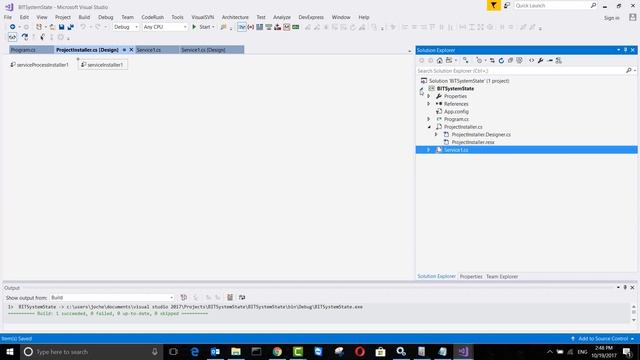640x360 pixels.
Task: Pin the Solution Explorer panel with auto-hide pin
Action: [x=625, y=50]
